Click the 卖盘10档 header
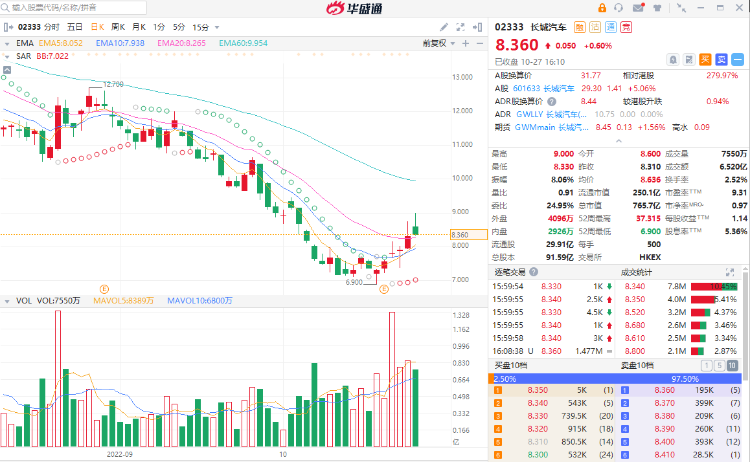The height and width of the screenshot is (462, 750). click(x=637, y=365)
